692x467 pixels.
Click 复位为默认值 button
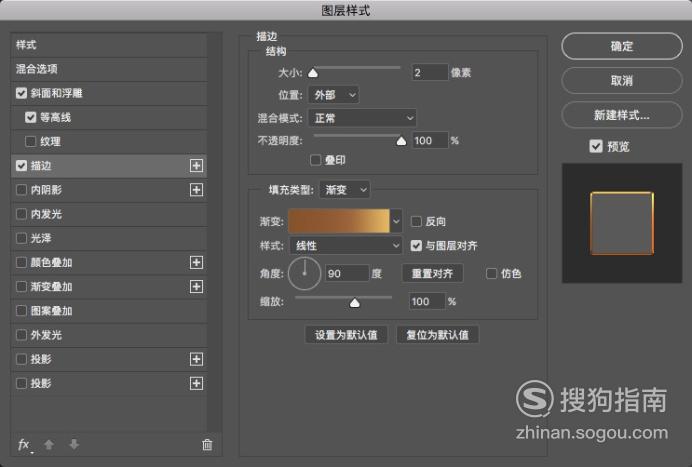point(437,335)
